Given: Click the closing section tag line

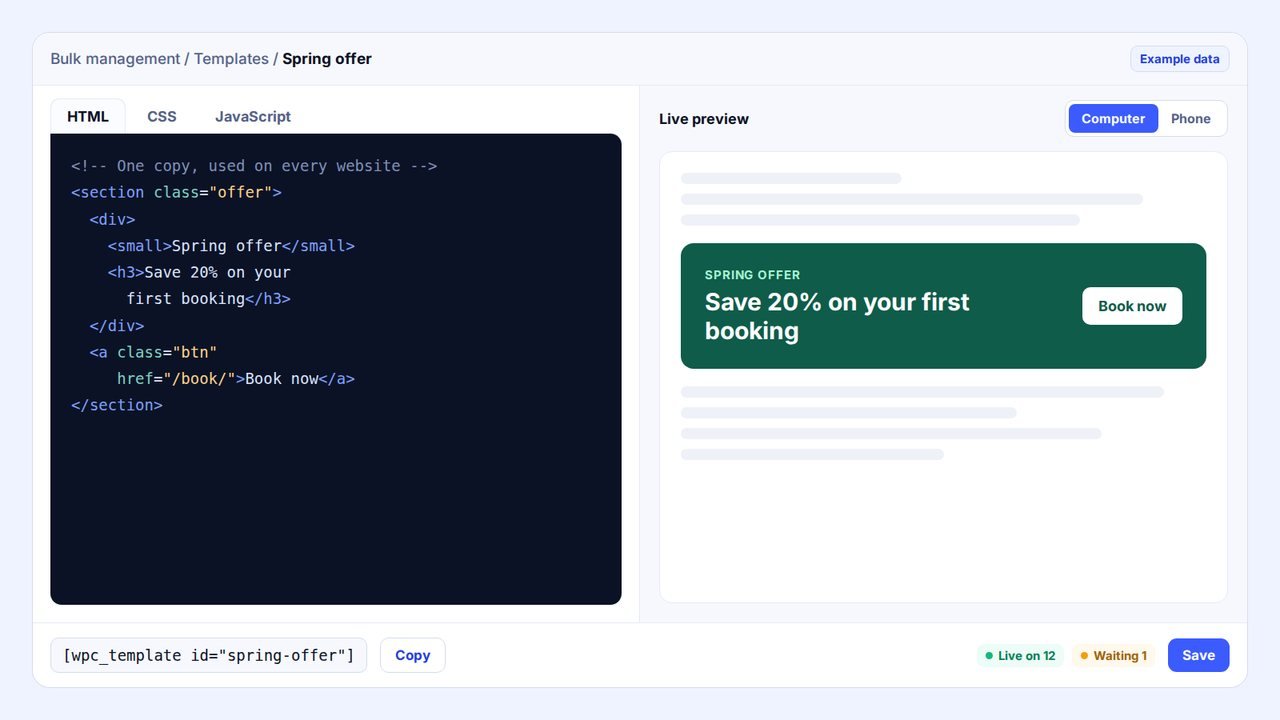Looking at the screenshot, I should click(117, 405).
